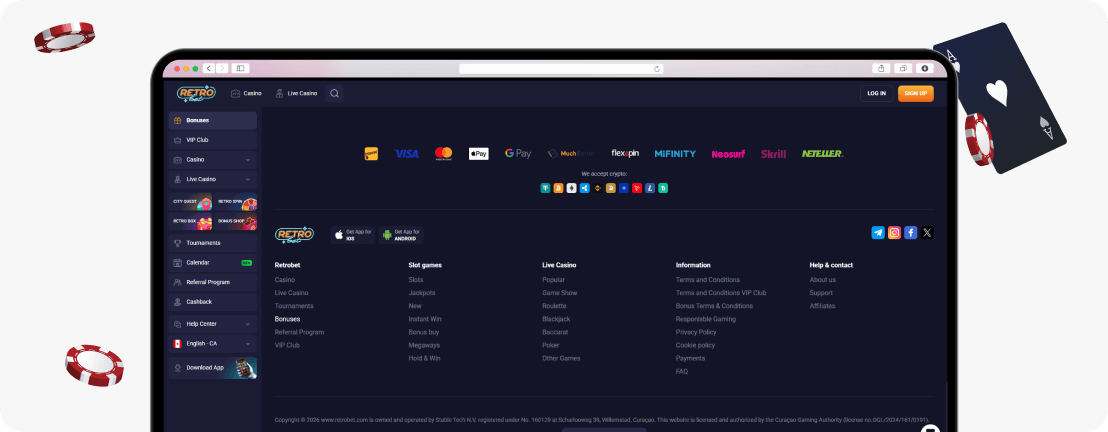
Task: Open Cashback in the sidebar
Action: [x=213, y=302]
